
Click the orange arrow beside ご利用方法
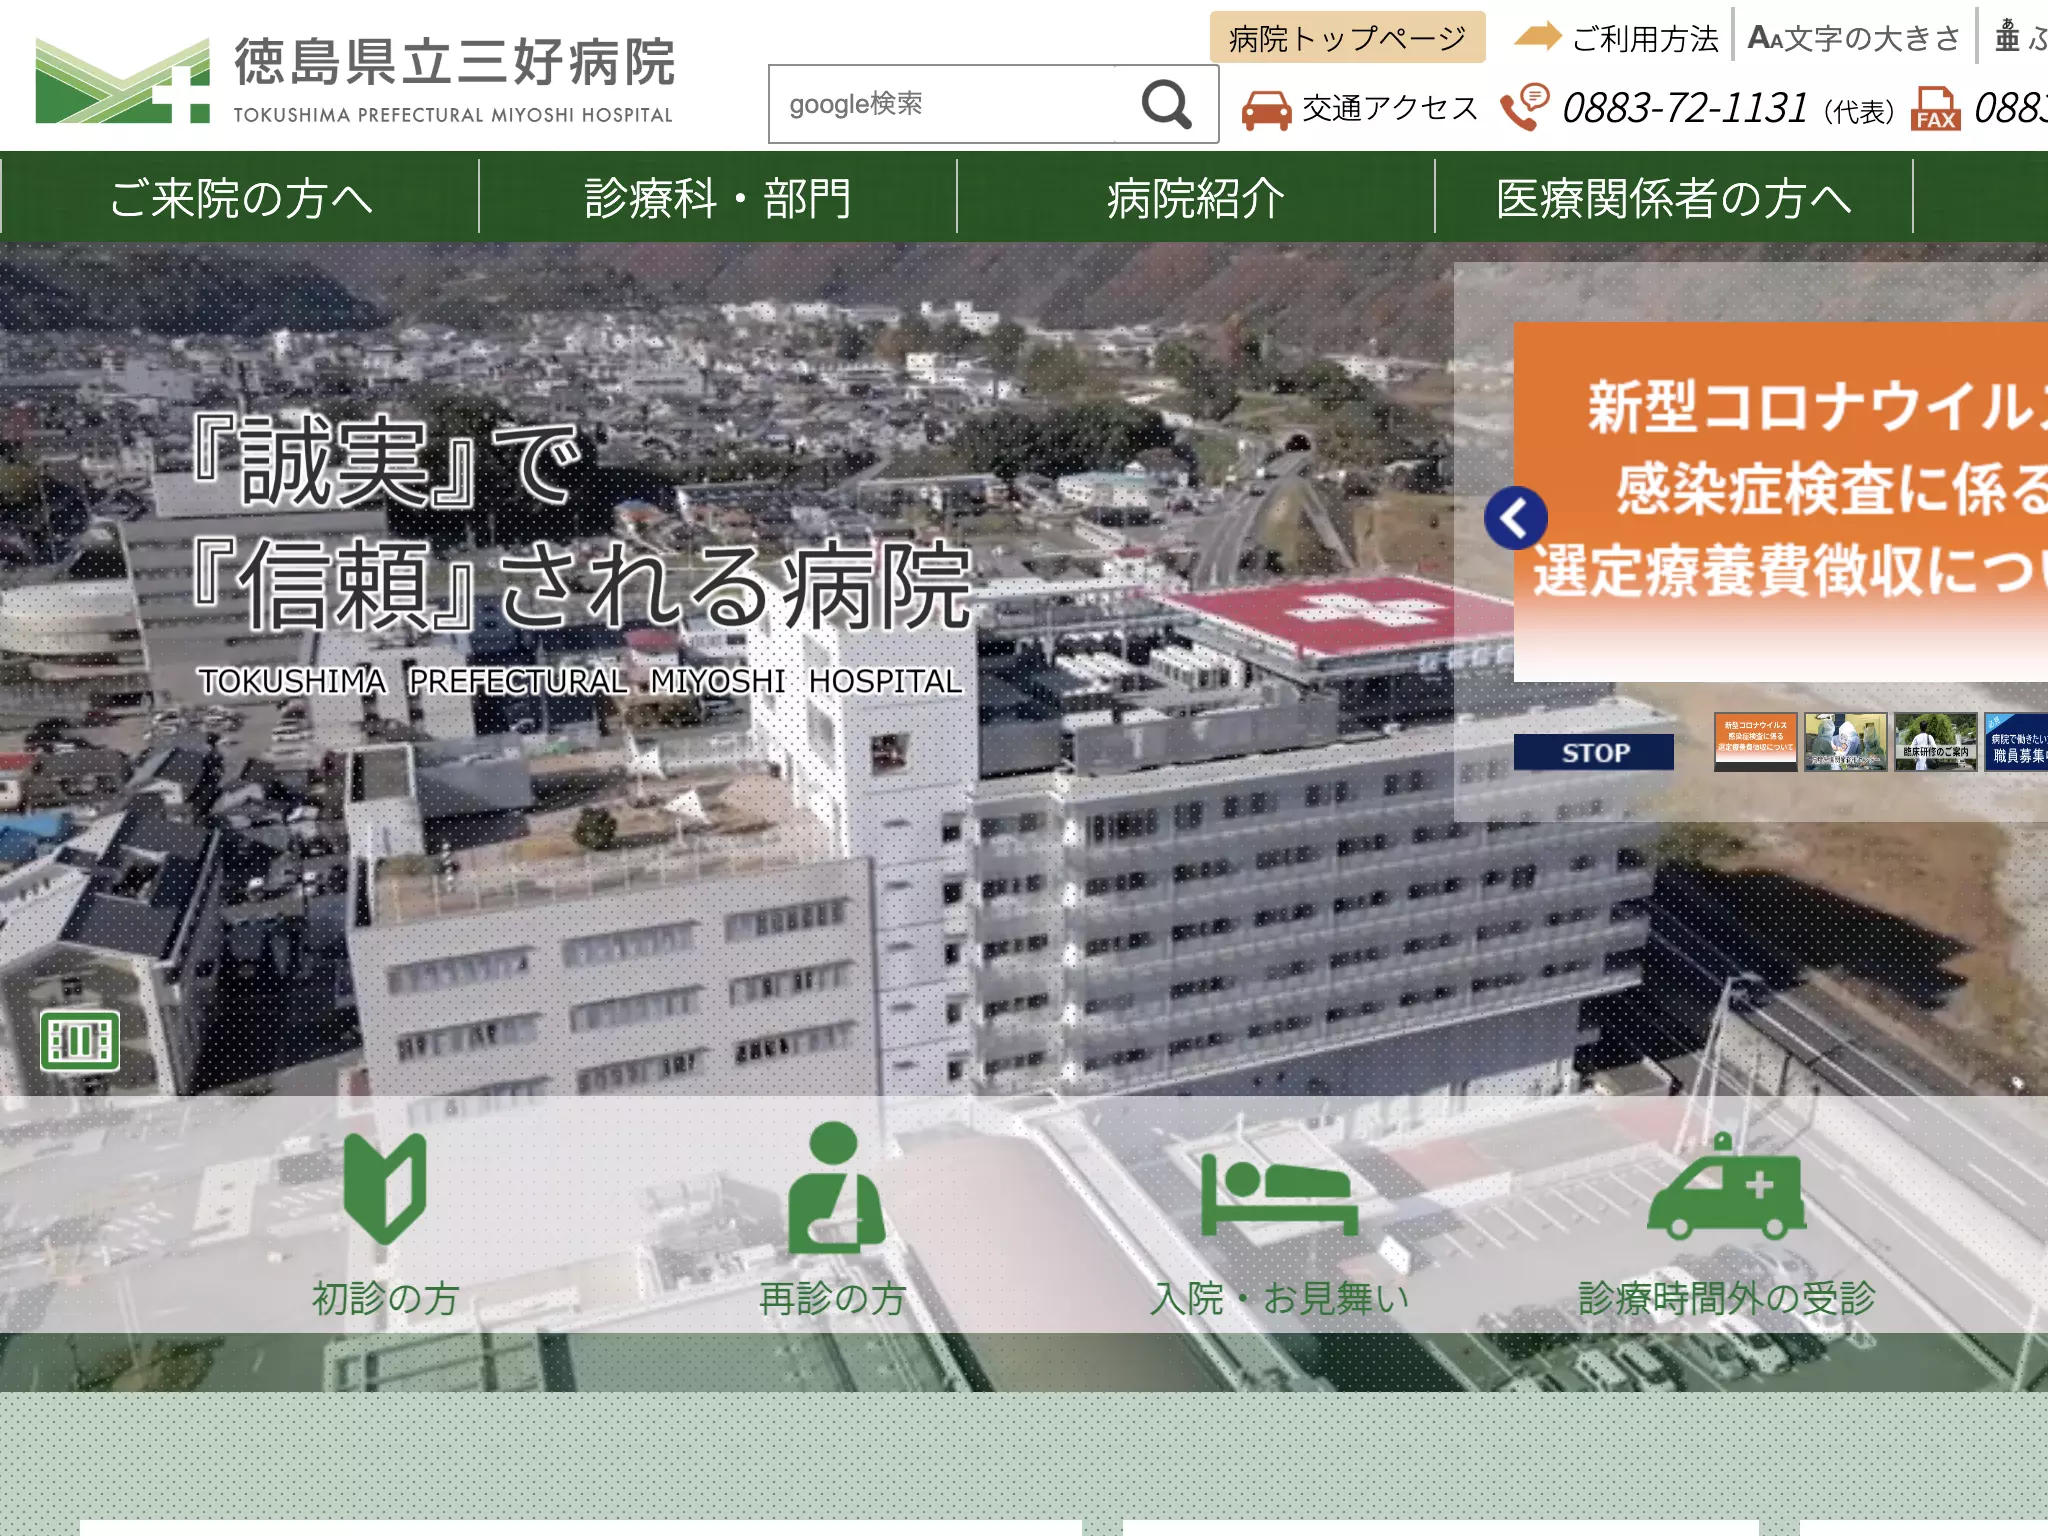pyautogui.click(x=1537, y=36)
